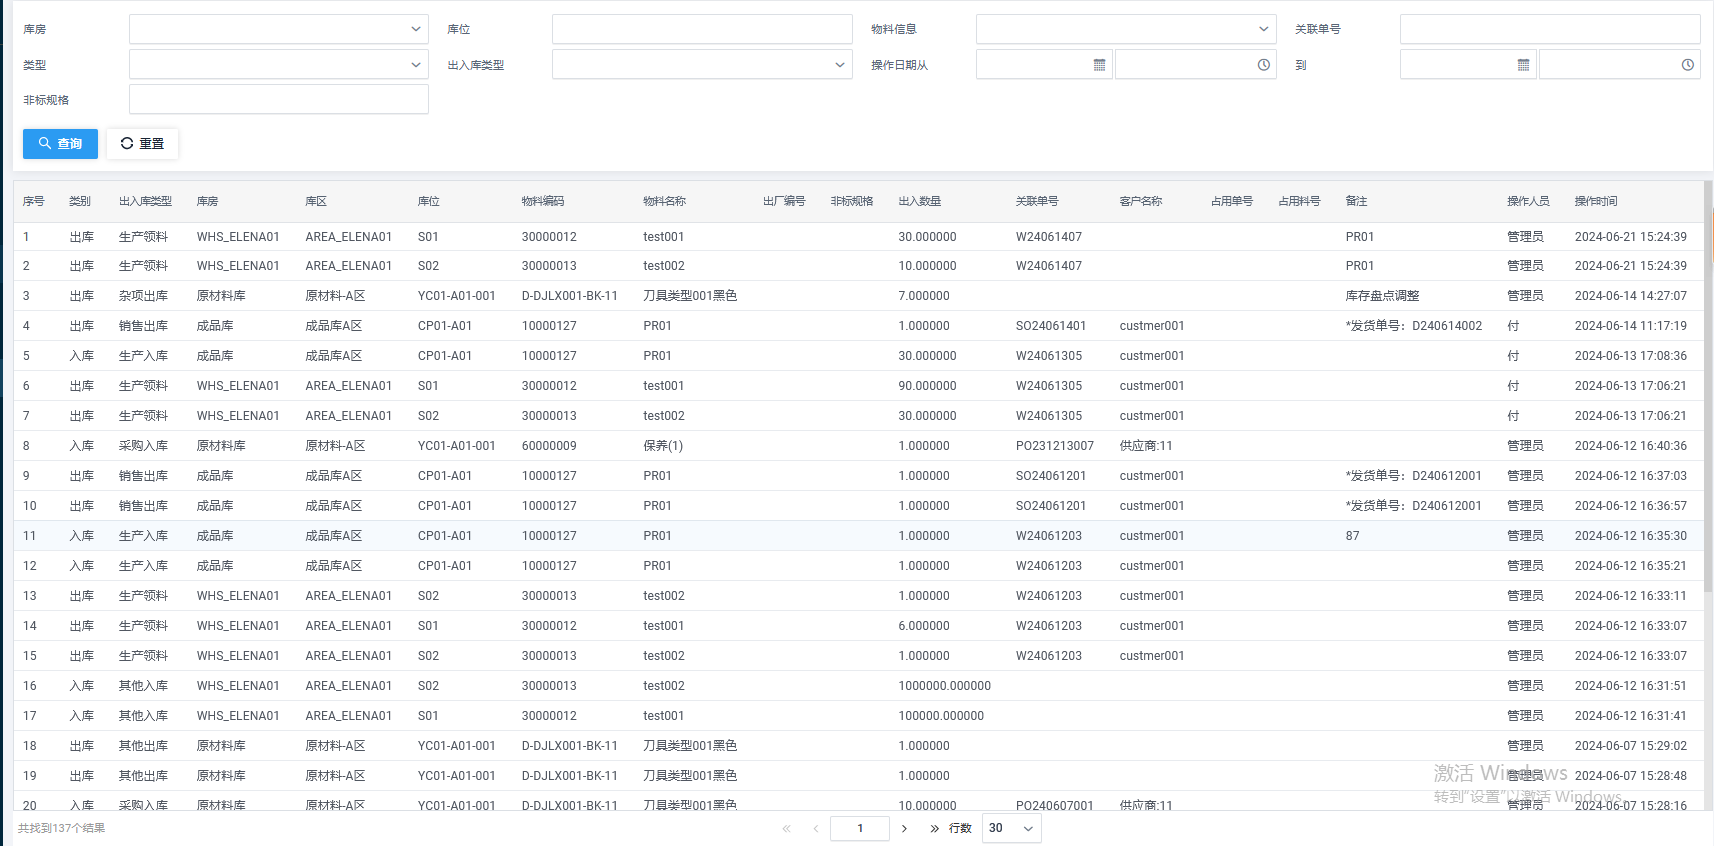This screenshot has width=1714, height=846.
Task: Jump to last page double-arrow icon
Action: (934, 828)
